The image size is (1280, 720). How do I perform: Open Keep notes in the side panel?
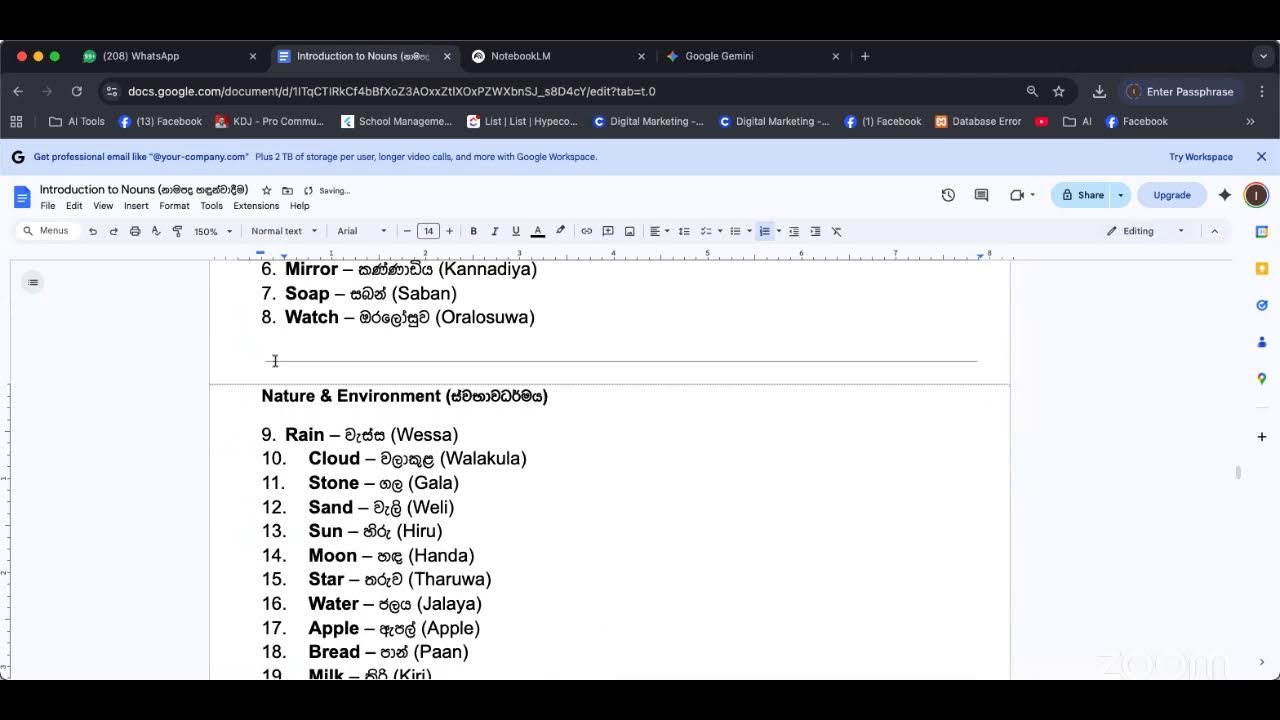(1261, 269)
